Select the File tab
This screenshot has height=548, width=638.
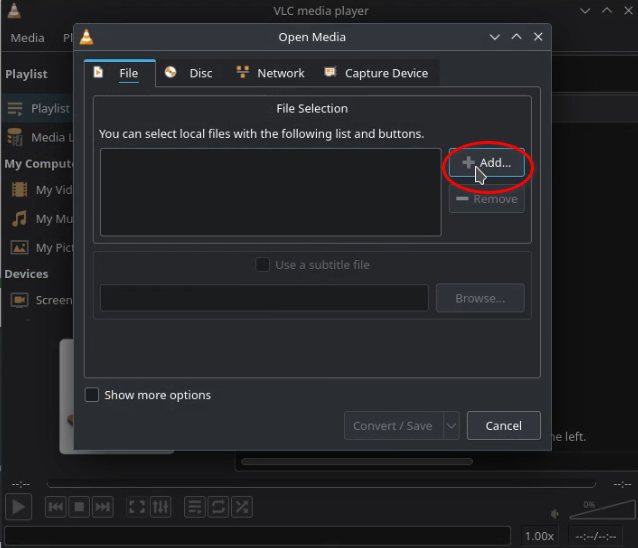pos(119,73)
